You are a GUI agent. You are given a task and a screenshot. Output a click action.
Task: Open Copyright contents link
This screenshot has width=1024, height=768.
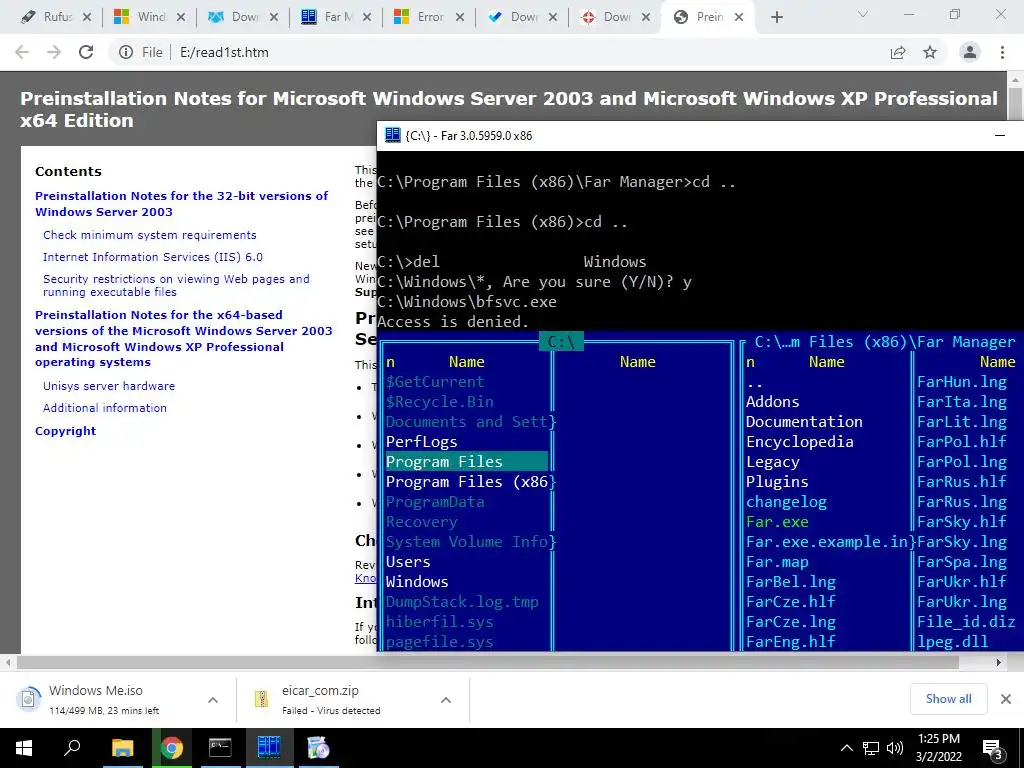click(65, 431)
